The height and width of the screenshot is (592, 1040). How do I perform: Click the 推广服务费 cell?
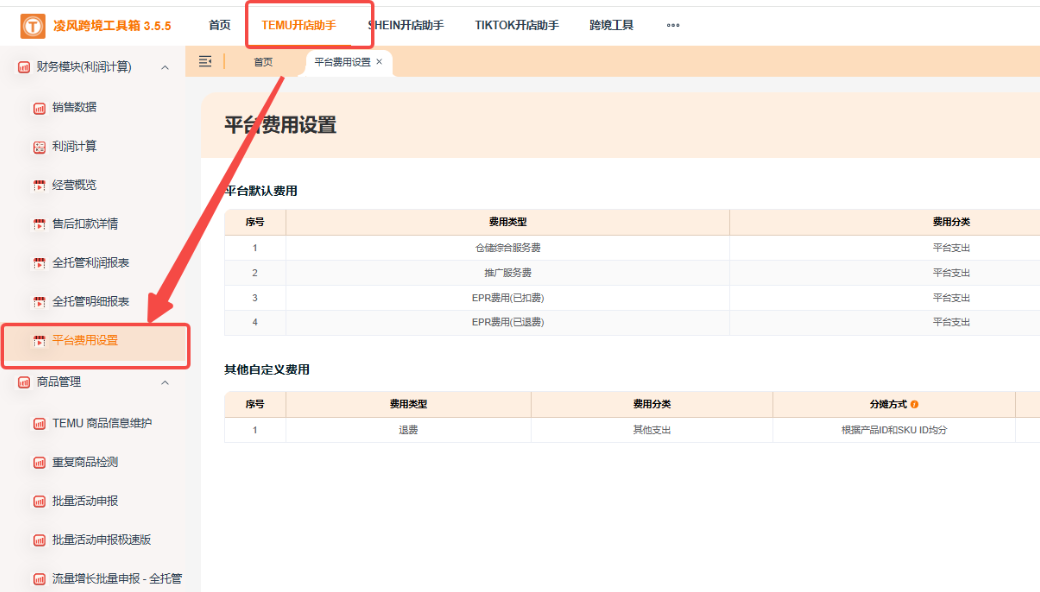(x=507, y=272)
